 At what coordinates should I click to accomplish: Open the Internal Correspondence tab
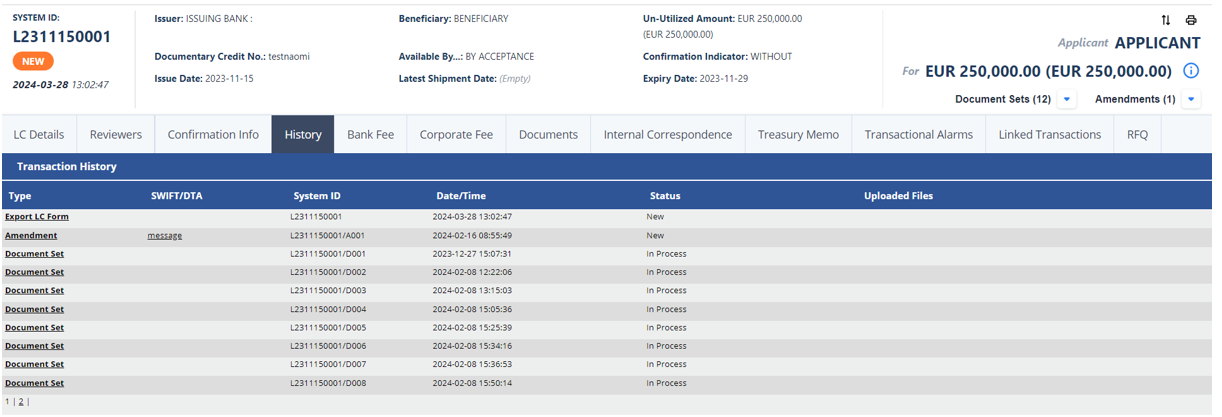tap(667, 134)
